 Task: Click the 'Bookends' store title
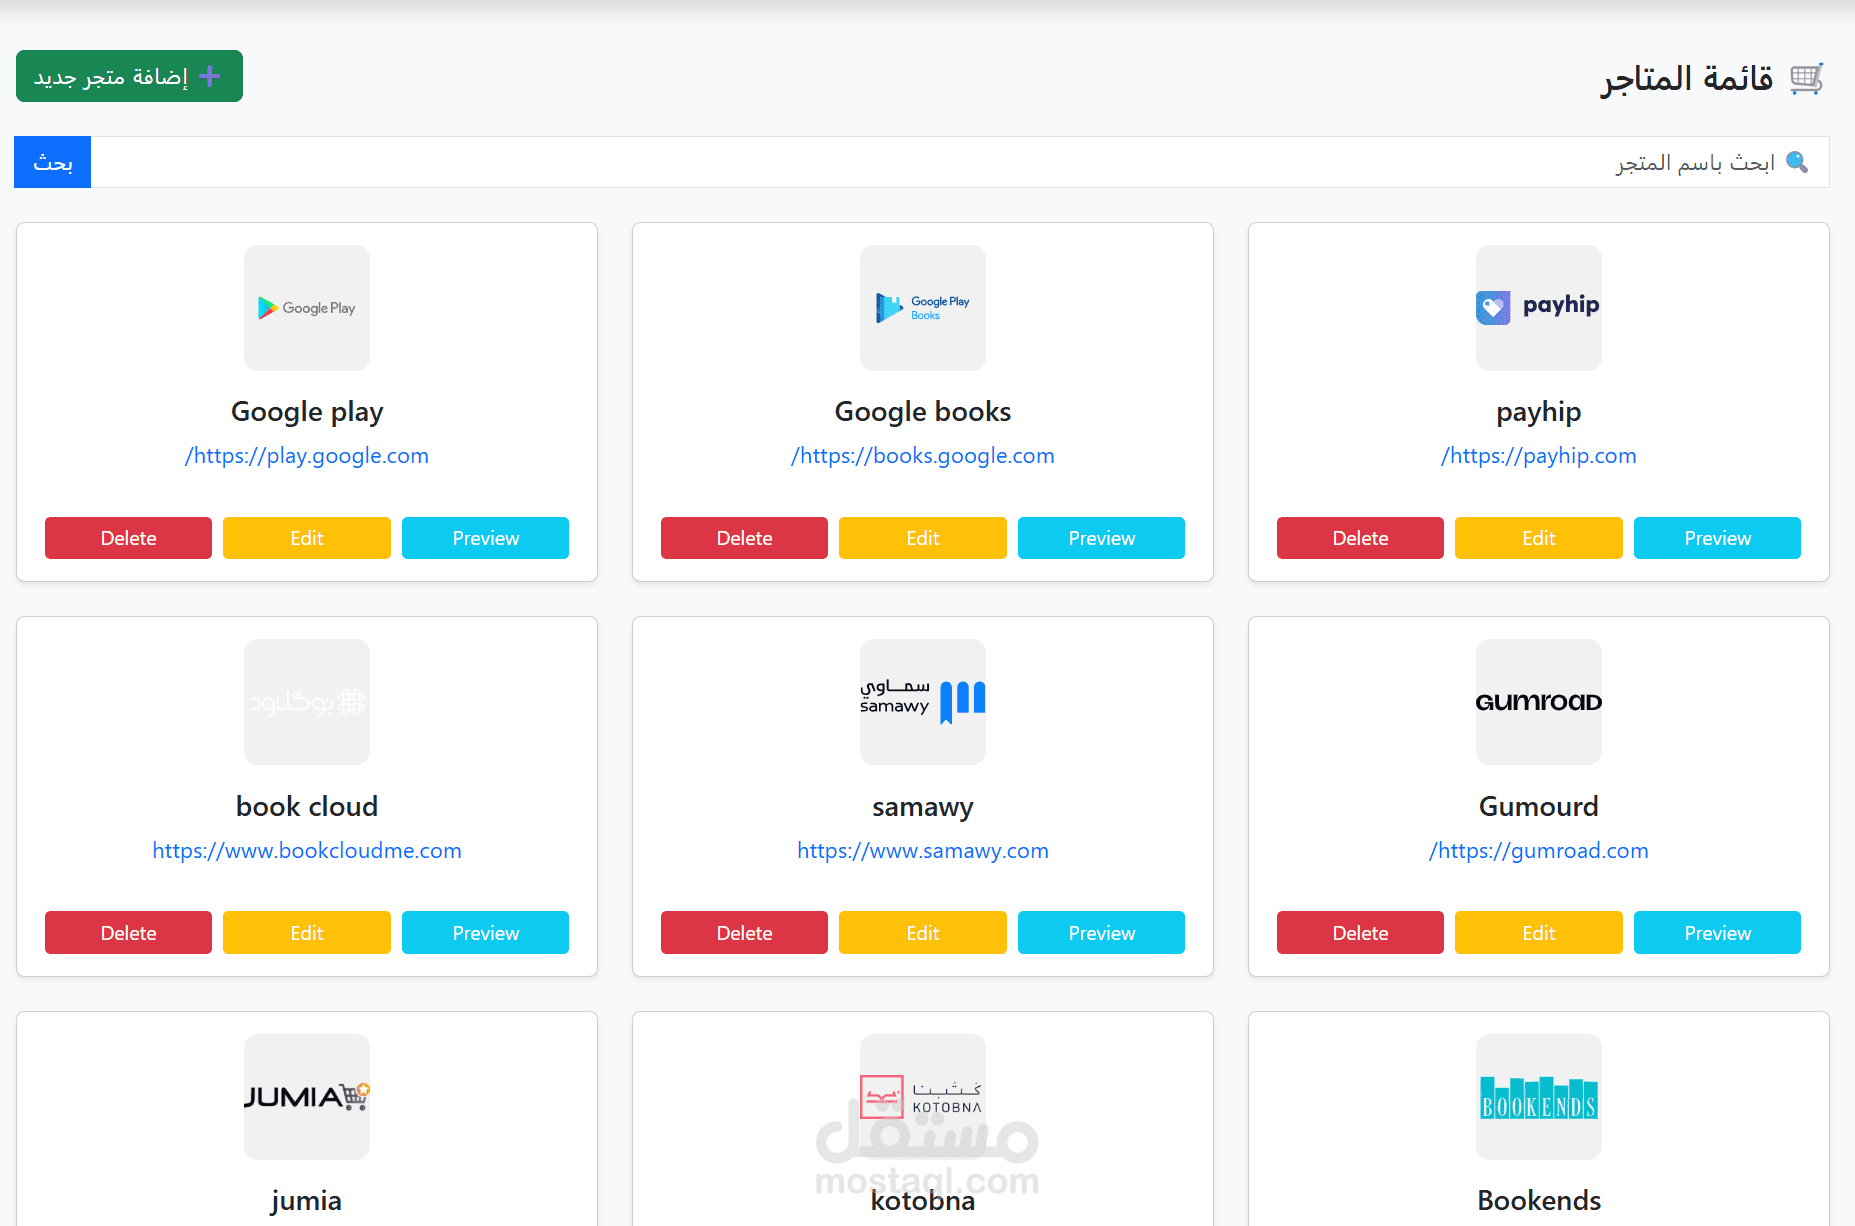(x=1539, y=1200)
